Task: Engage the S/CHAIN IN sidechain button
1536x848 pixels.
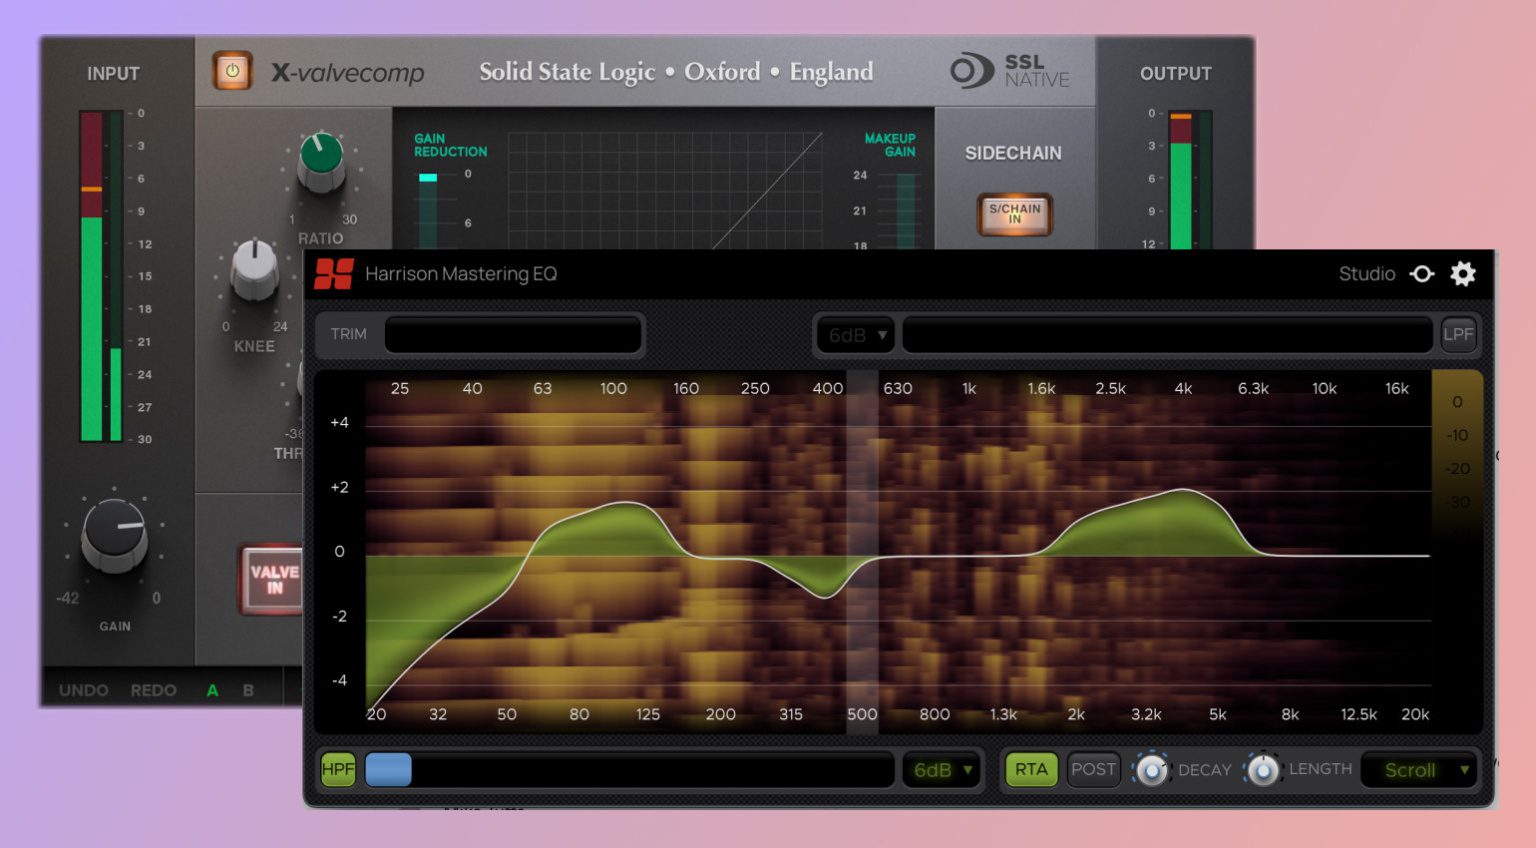Action: pyautogui.click(x=1015, y=213)
